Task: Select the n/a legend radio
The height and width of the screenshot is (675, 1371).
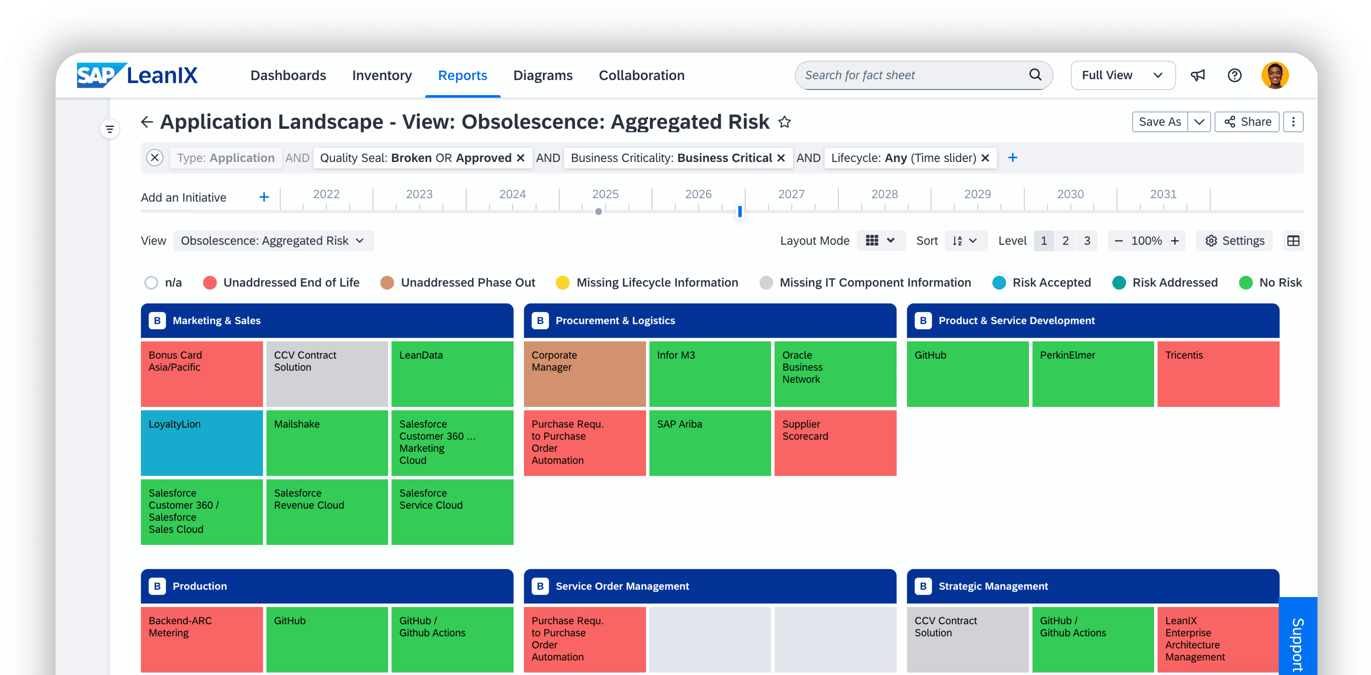Action: click(x=151, y=282)
